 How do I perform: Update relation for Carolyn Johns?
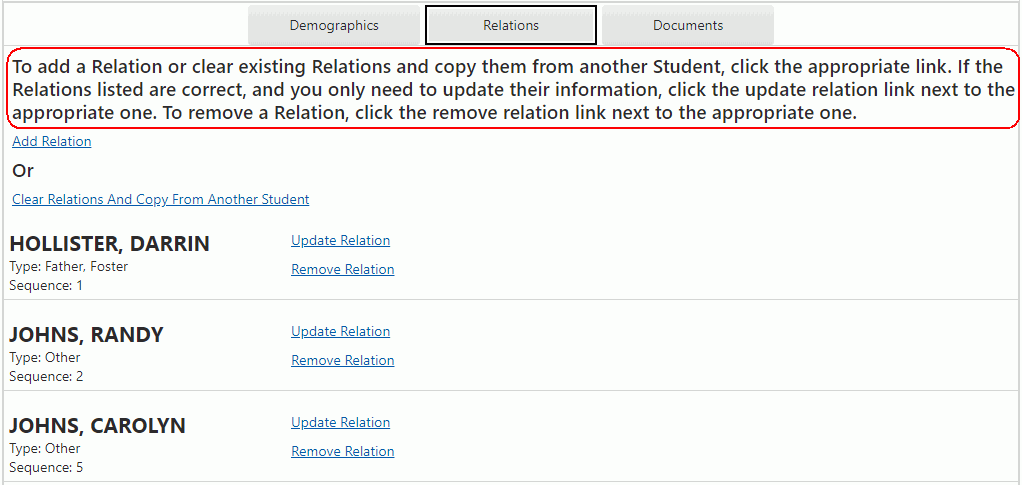340,423
